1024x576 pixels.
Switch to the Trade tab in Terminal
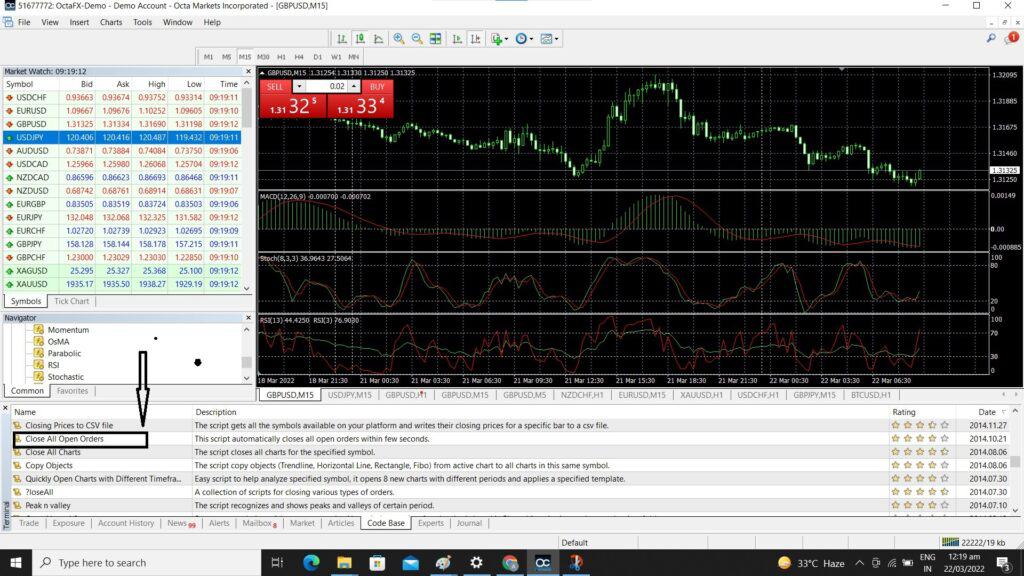(x=28, y=522)
